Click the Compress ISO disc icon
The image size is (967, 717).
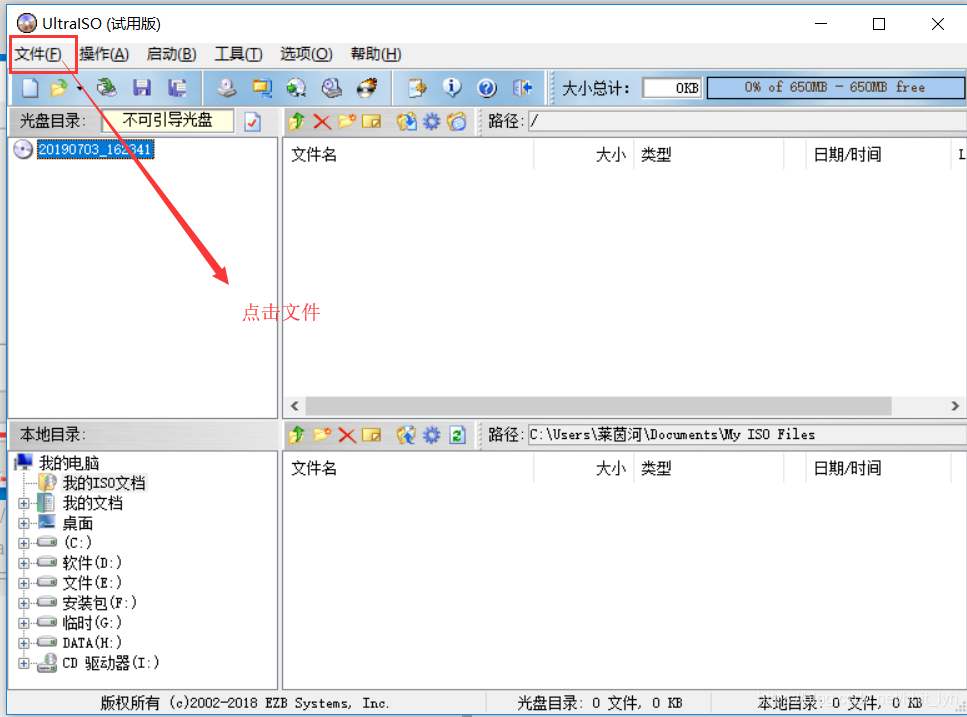click(297, 88)
